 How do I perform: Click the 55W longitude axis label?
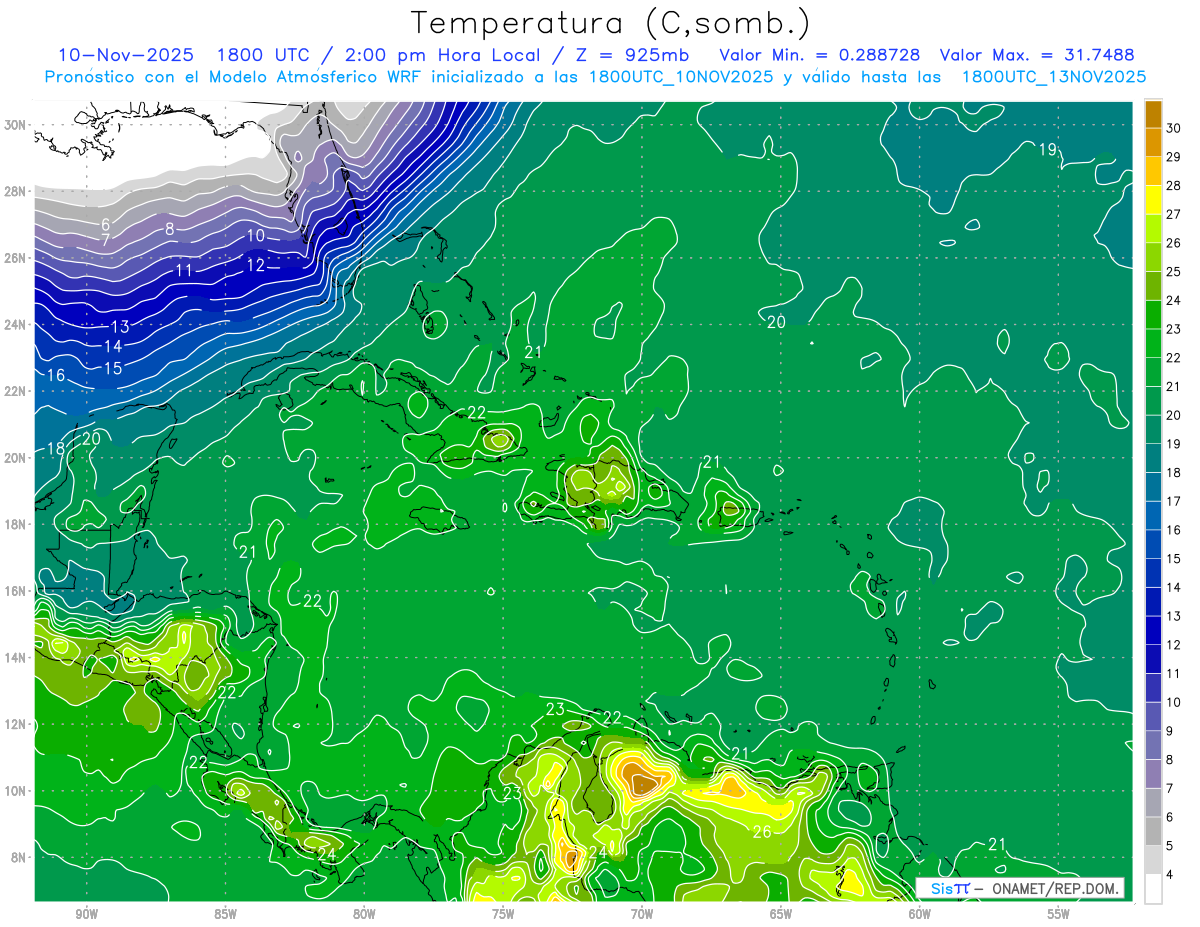pos(1058,914)
